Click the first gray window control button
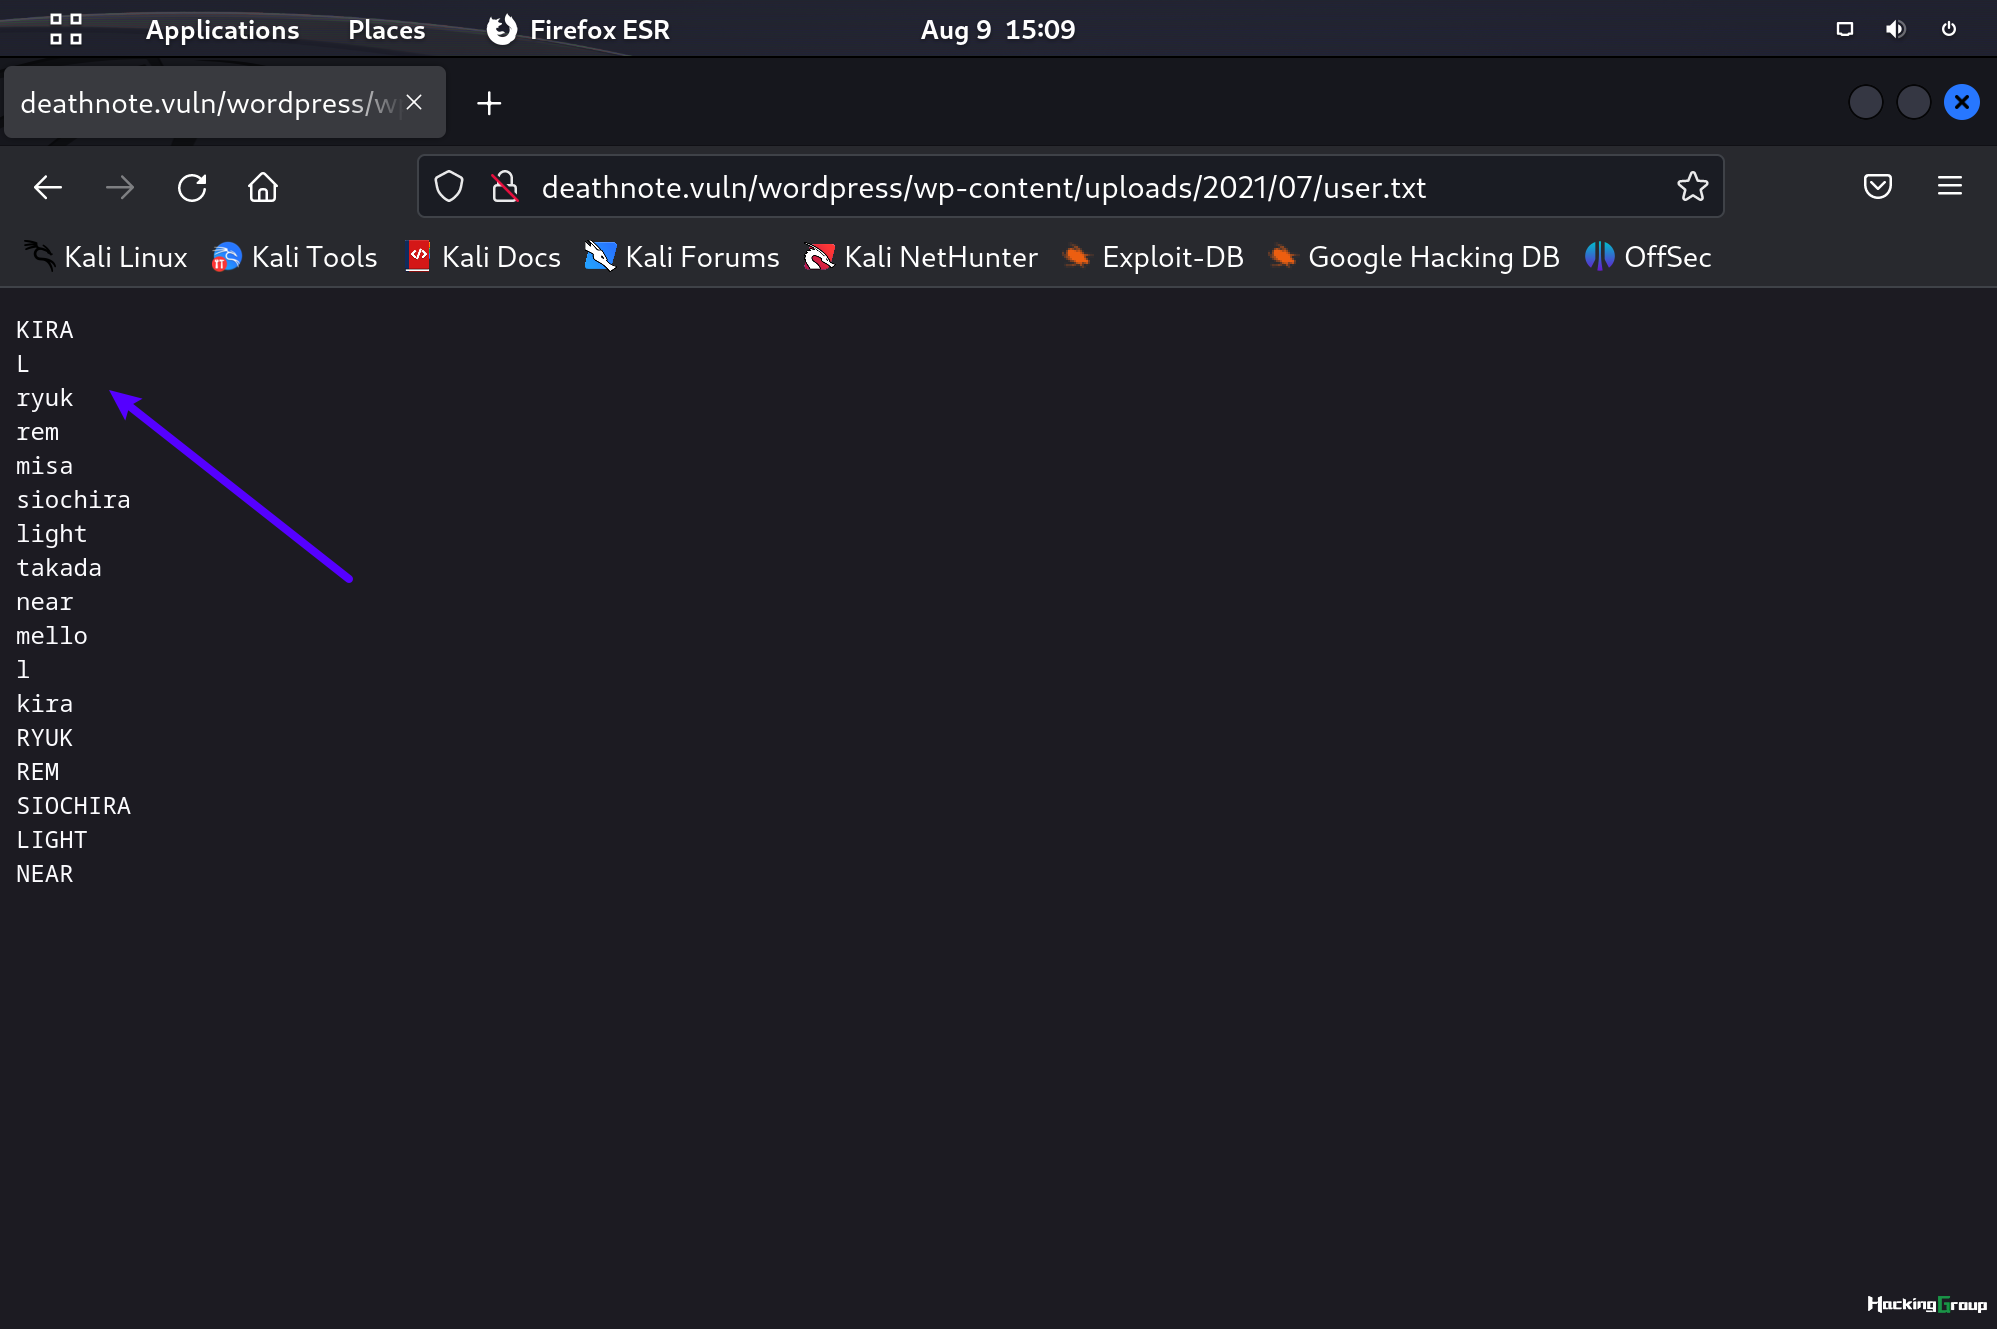Viewport: 1997px width, 1329px height. [1865, 102]
